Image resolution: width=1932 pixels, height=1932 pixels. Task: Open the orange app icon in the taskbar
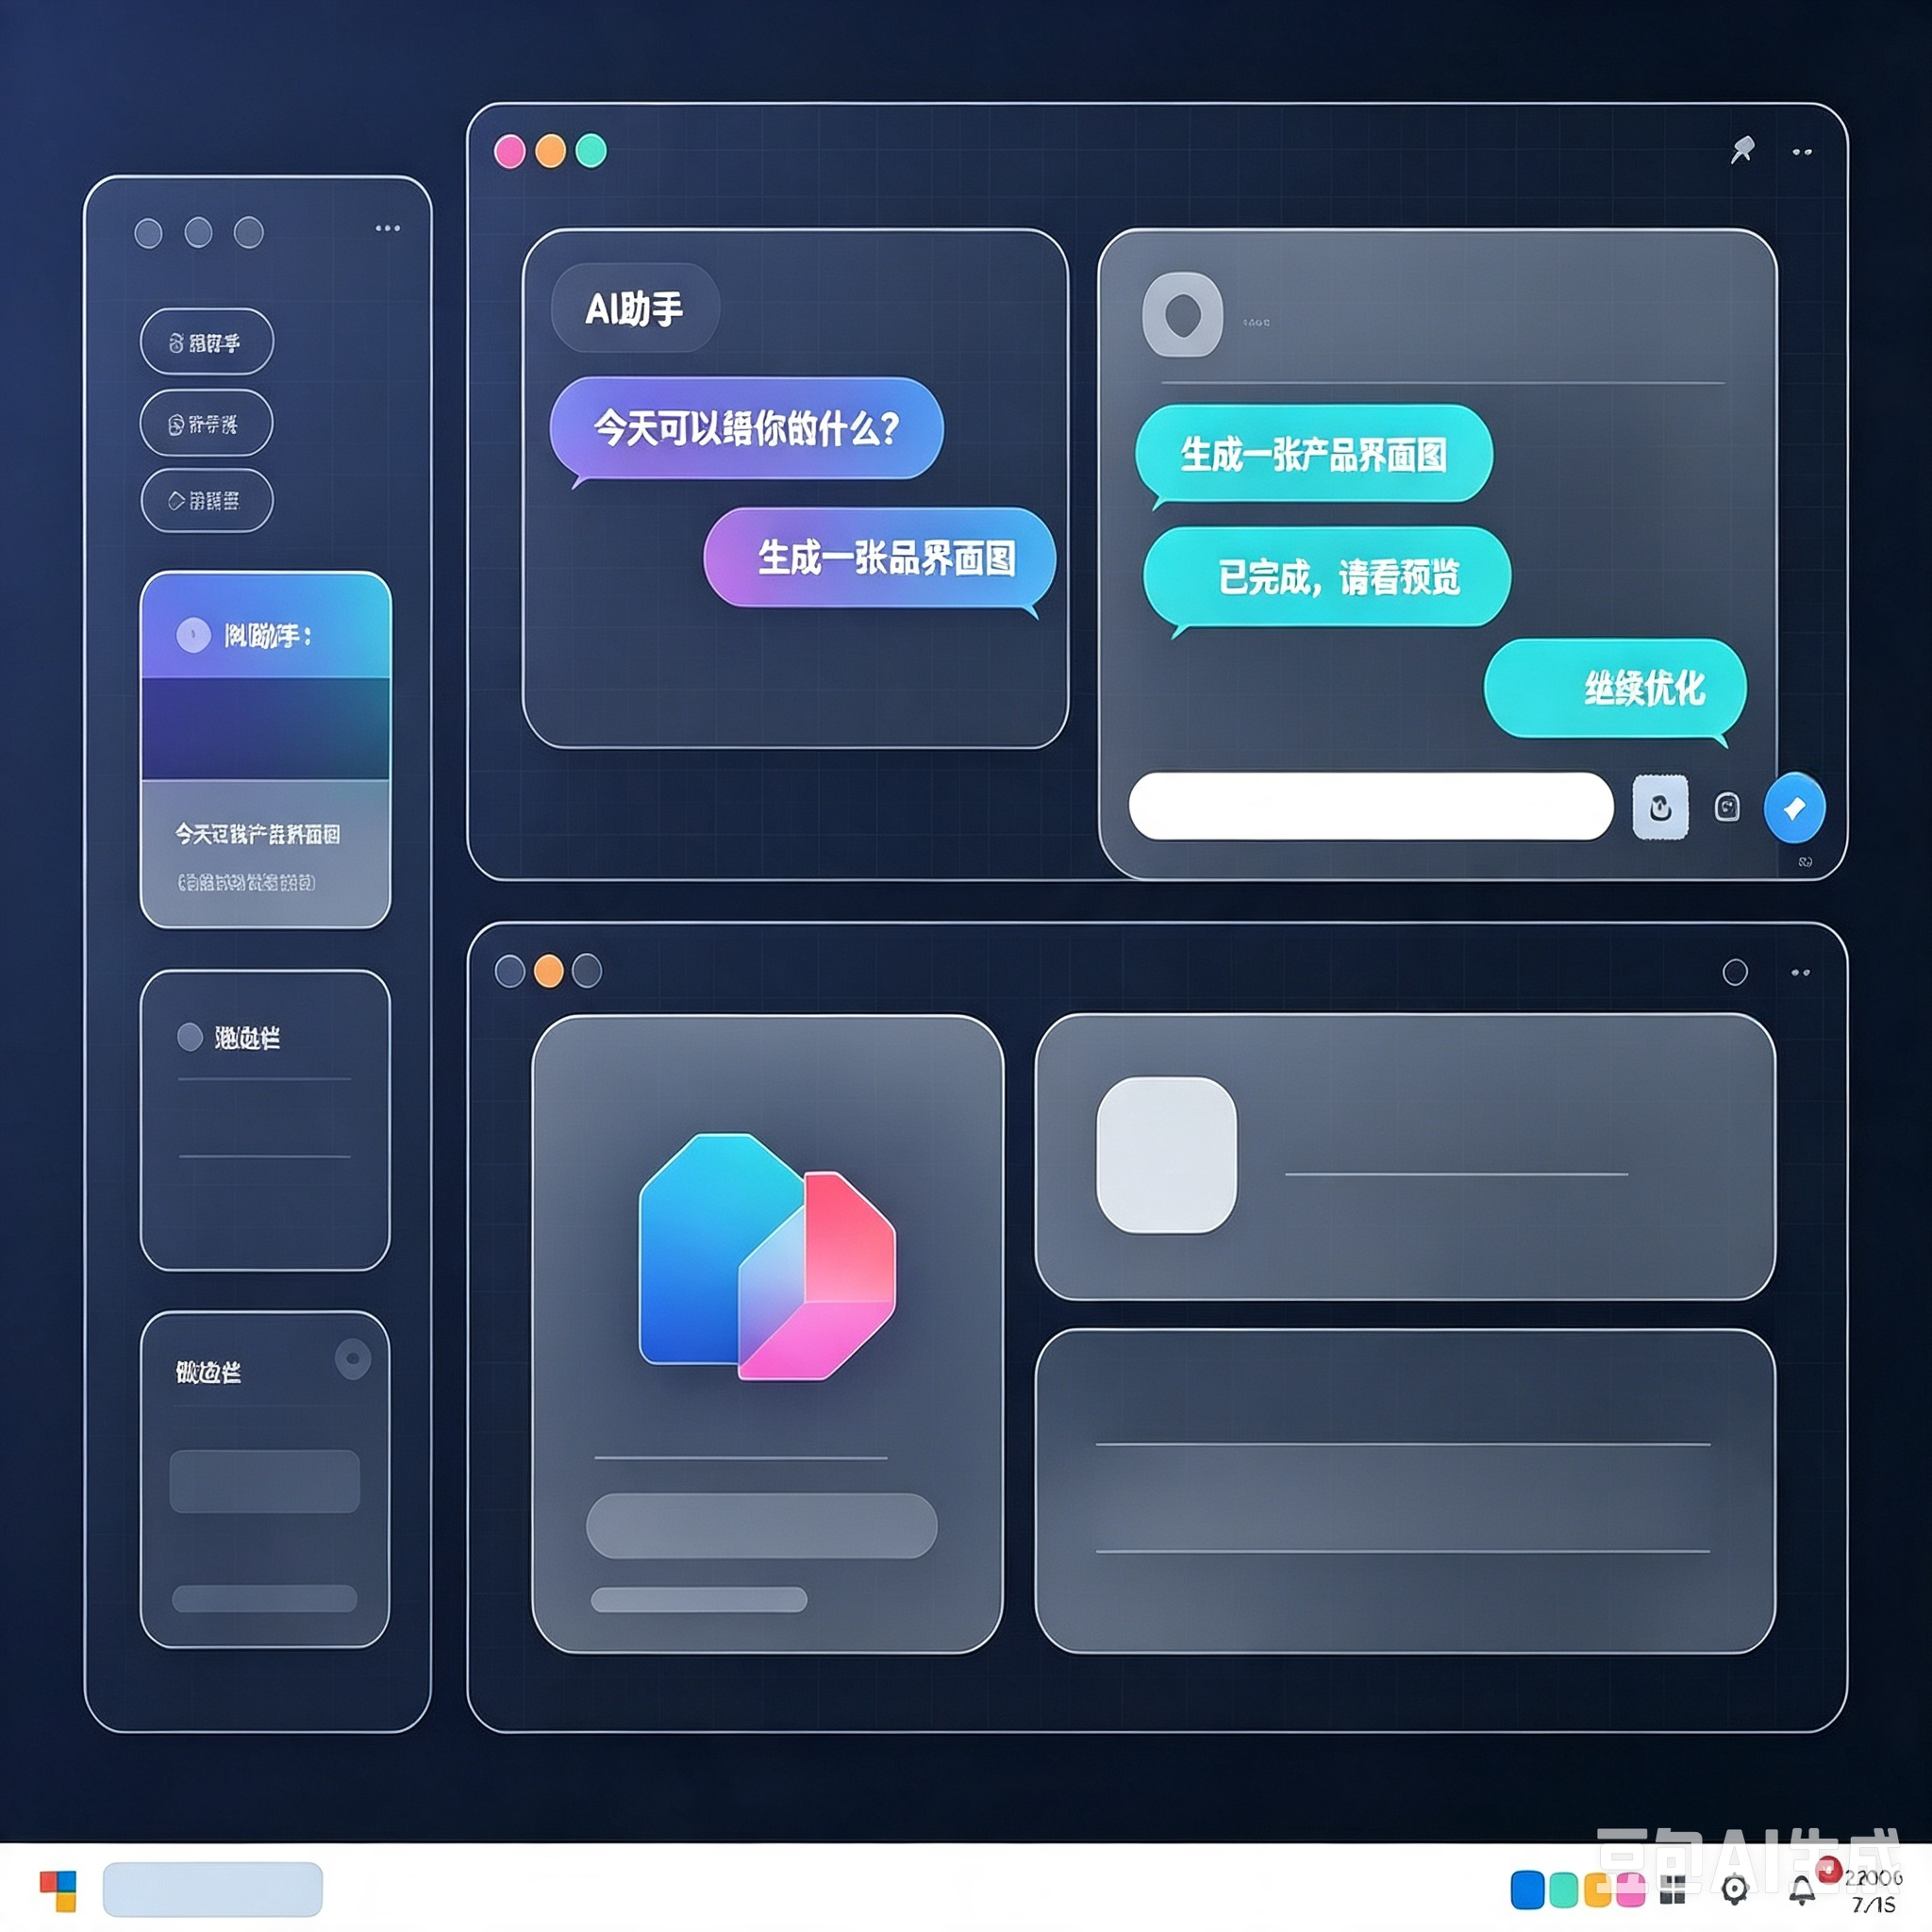coord(1597,1890)
